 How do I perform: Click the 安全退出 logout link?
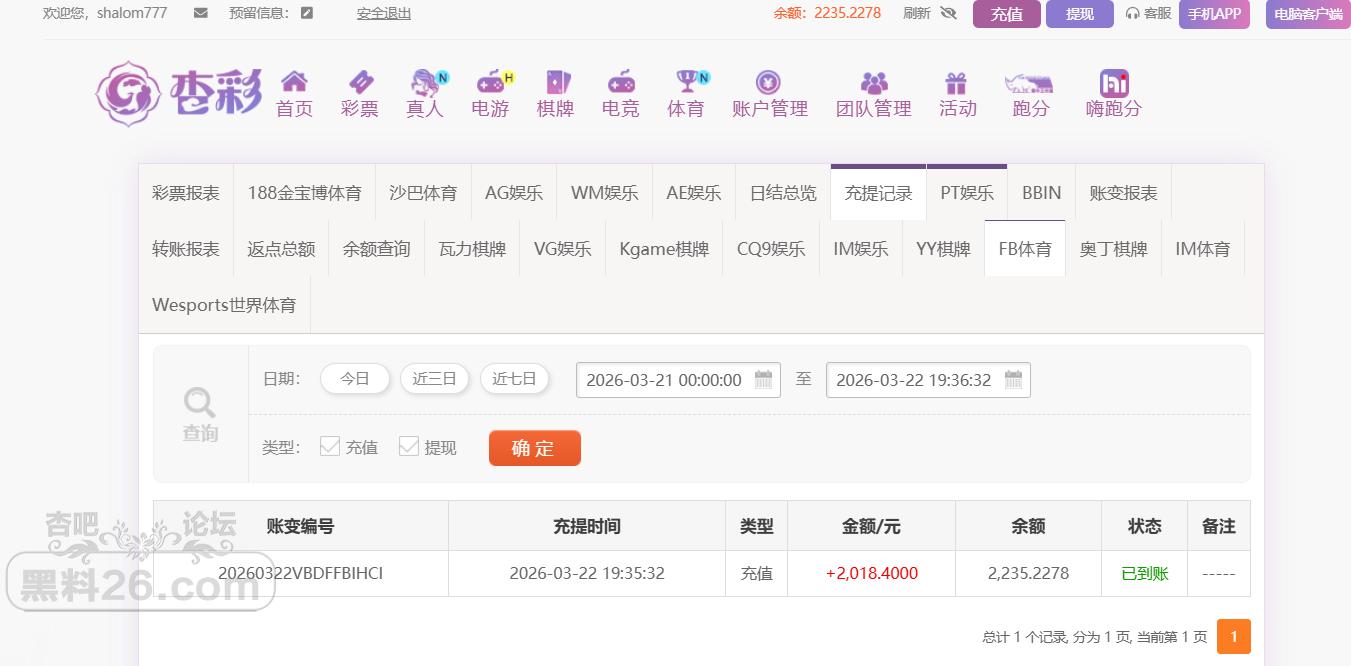click(x=384, y=13)
